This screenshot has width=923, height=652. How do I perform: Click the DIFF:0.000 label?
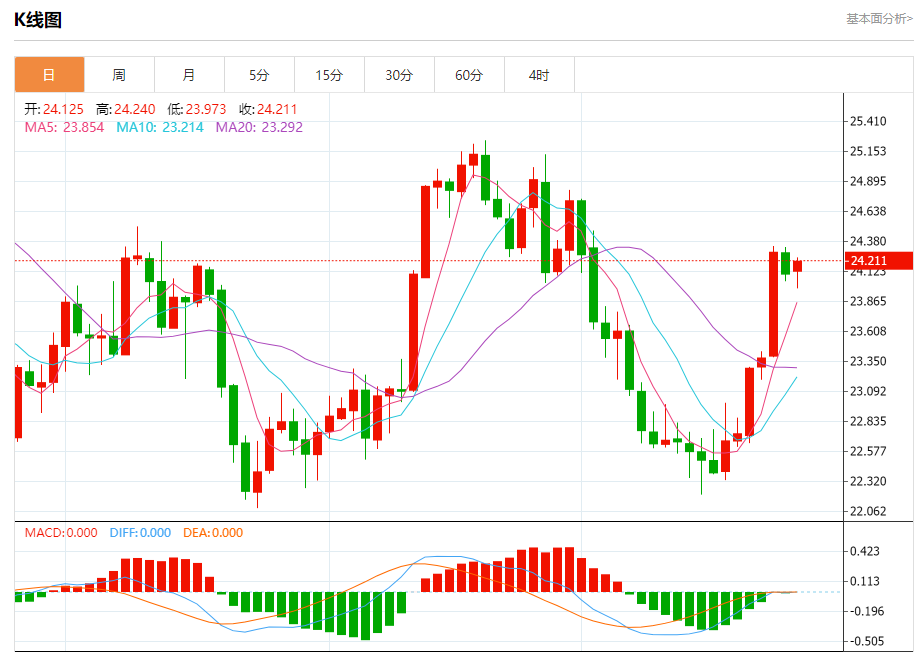tap(140, 533)
